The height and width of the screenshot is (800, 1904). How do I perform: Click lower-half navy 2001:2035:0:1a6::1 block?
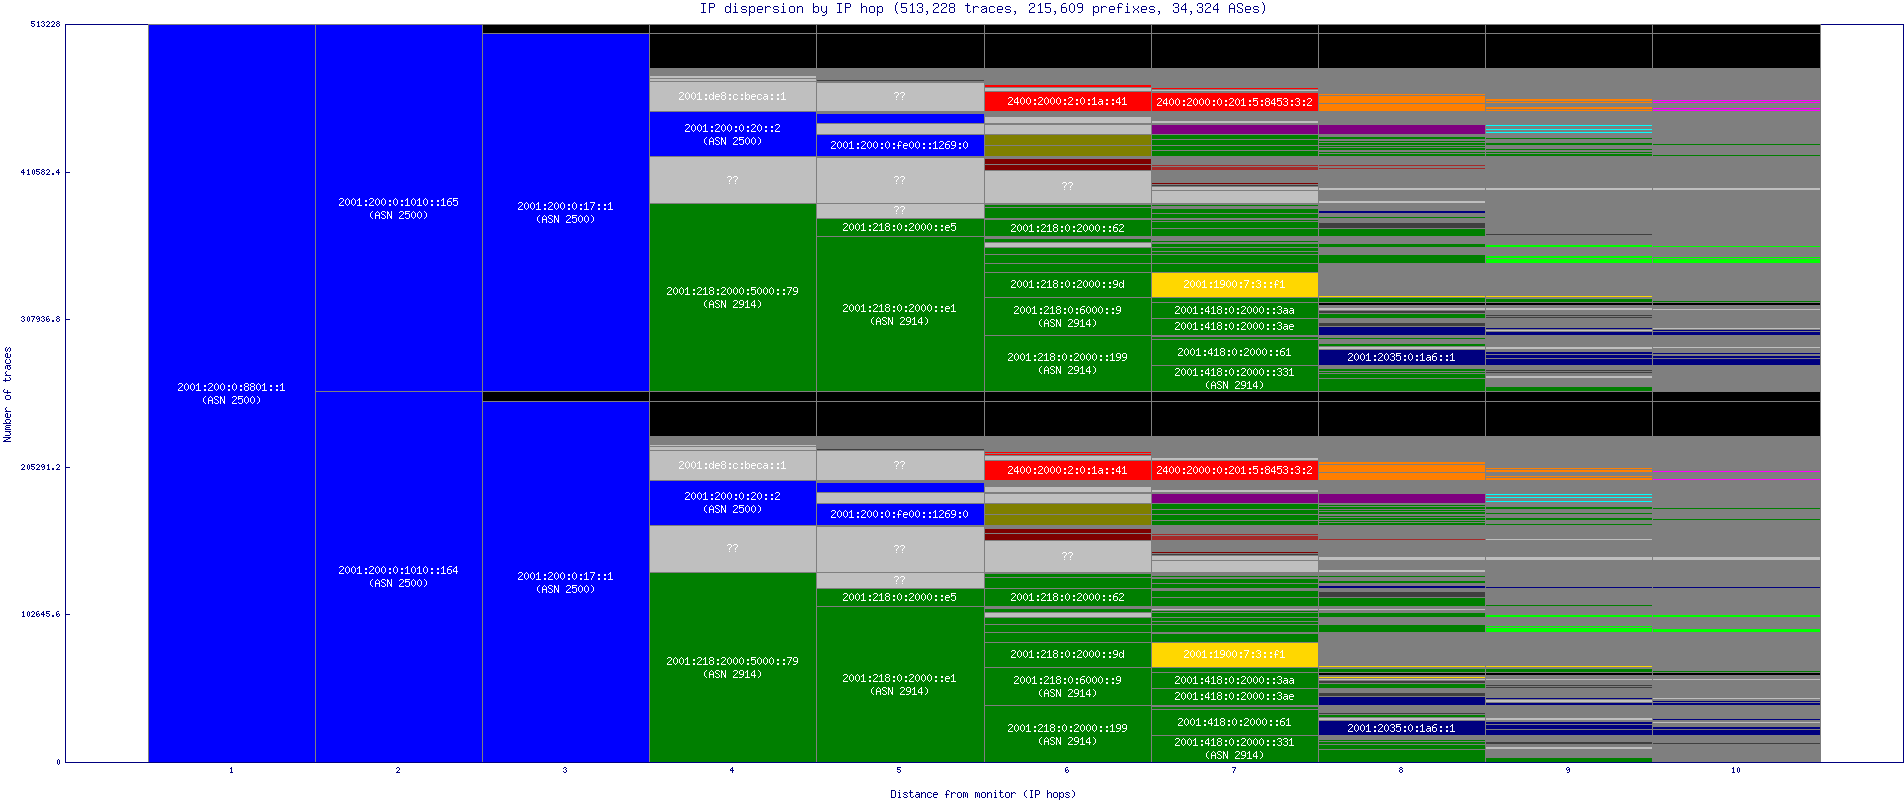[x=1402, y=728]
